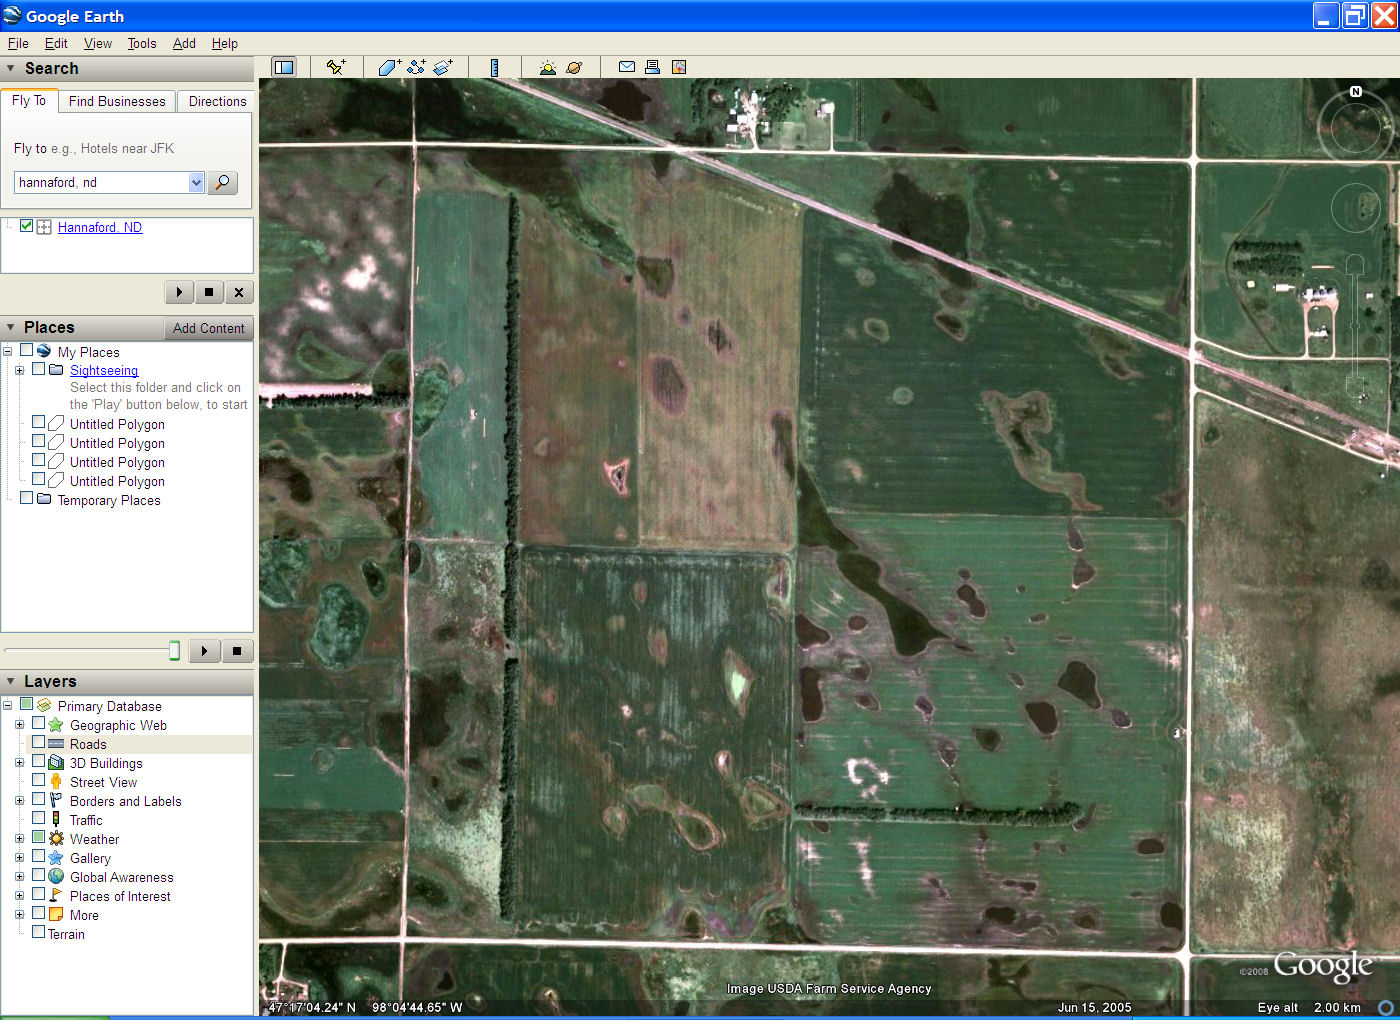Click the Roads layer icon

(56, 744)
